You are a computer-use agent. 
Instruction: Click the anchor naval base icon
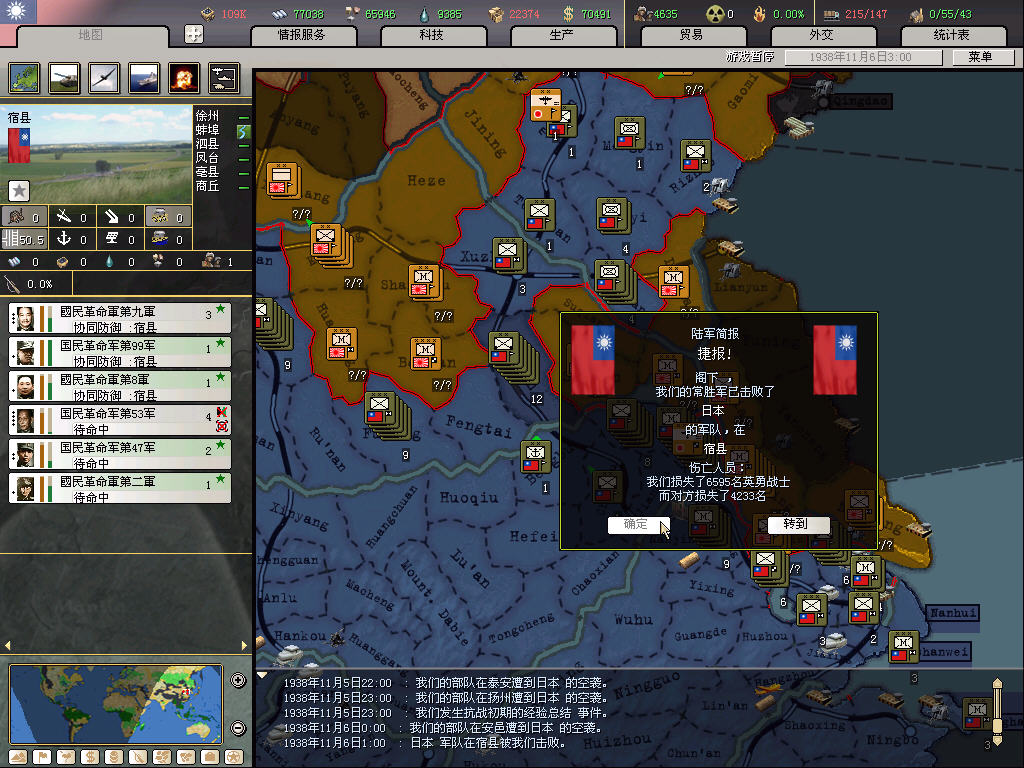pos(63,238)
